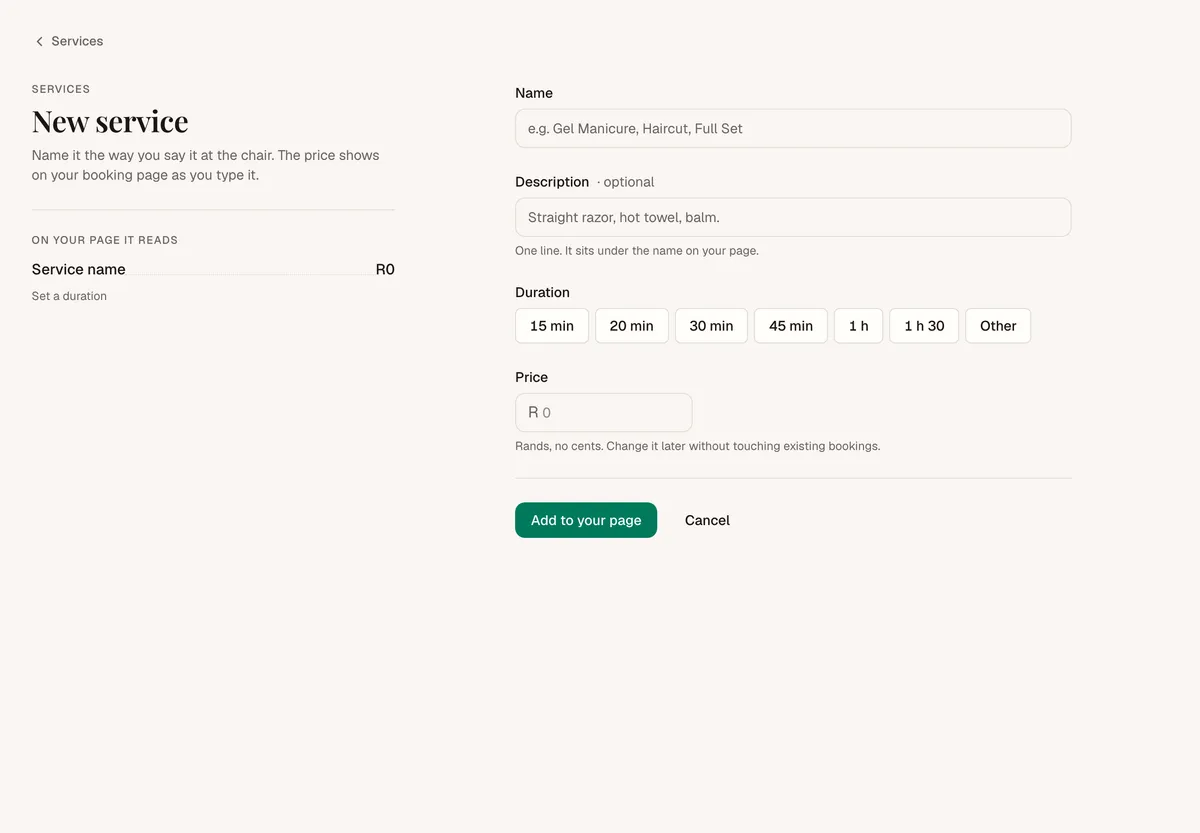Select 45 min as duration
Viewport: 1200px width, 833px height.
click(791, 326)
